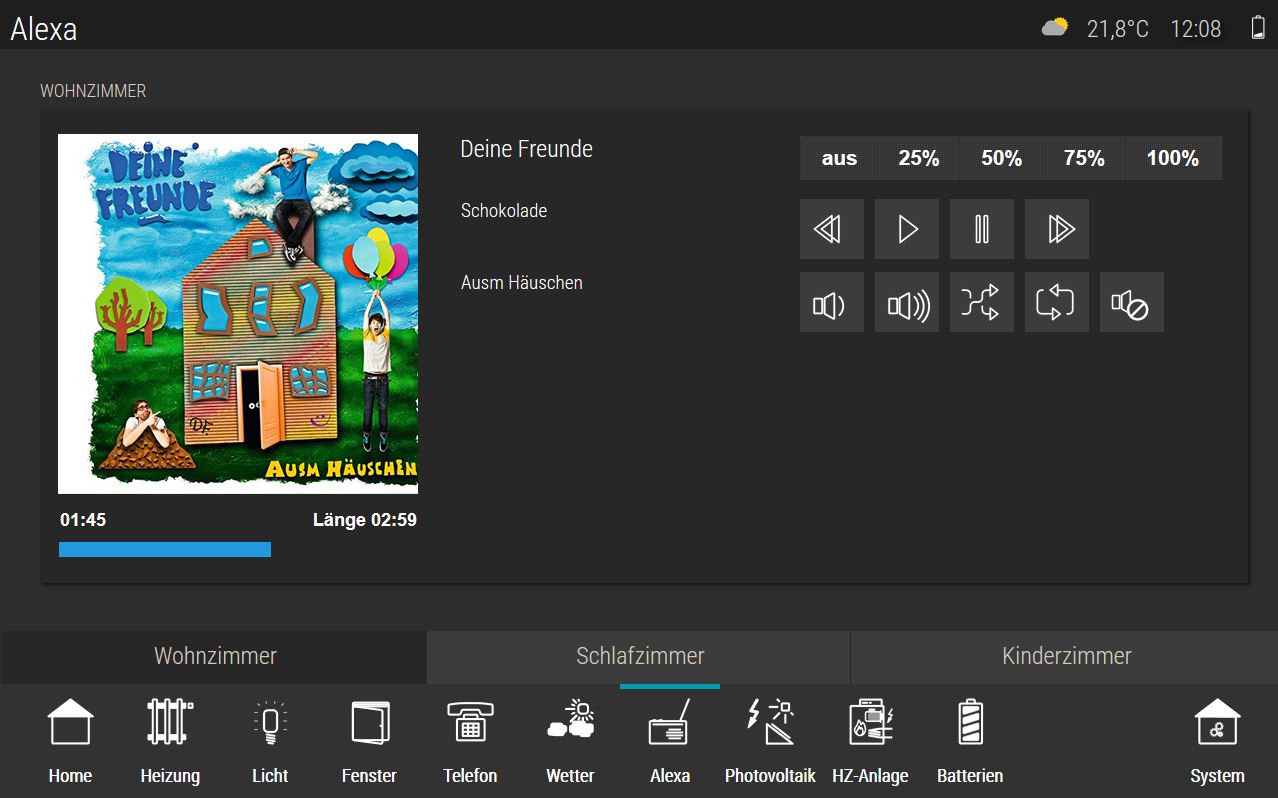Click the album name Ausm Häuschen text
The width and height of the screenshot is (1278, 798).
coord(522,283)
